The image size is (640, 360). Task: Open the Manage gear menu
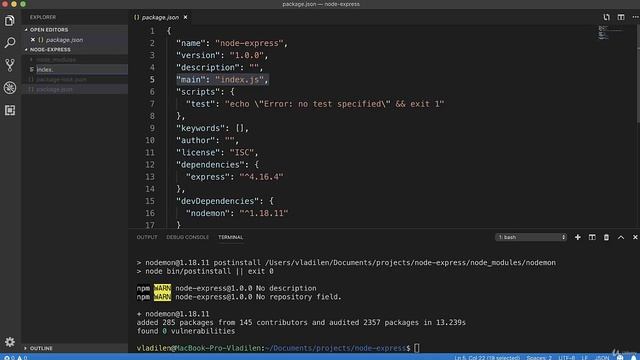tap(10, 342)
